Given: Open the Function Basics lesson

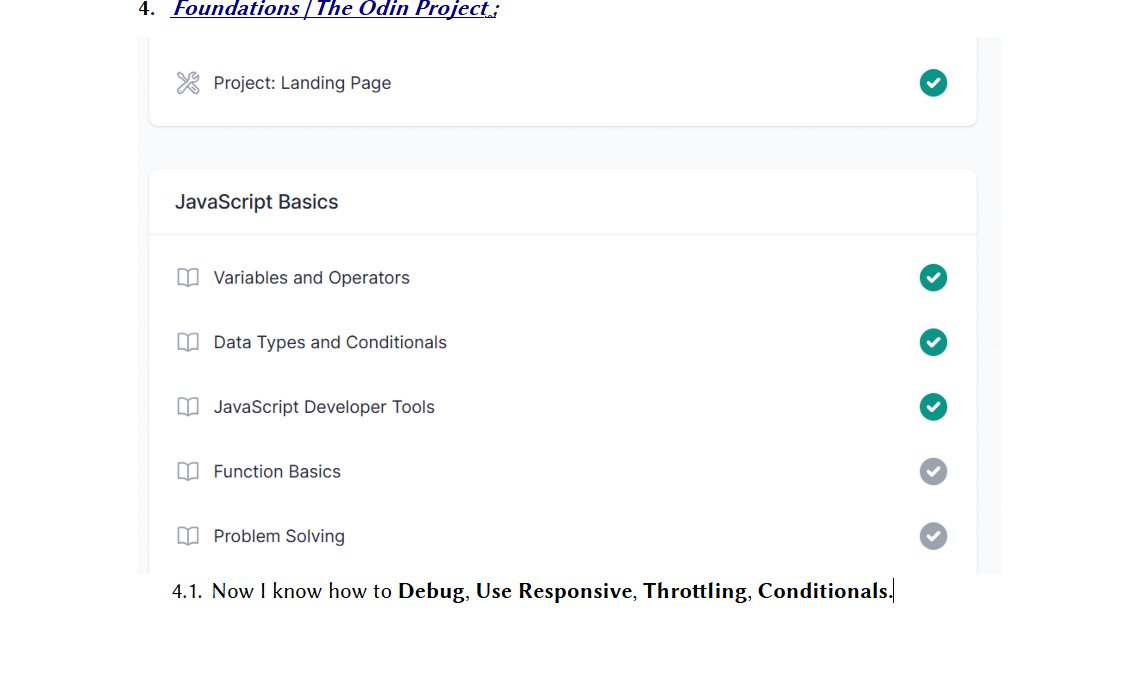Looking at the screenshot, I should [x=277, y=471].
